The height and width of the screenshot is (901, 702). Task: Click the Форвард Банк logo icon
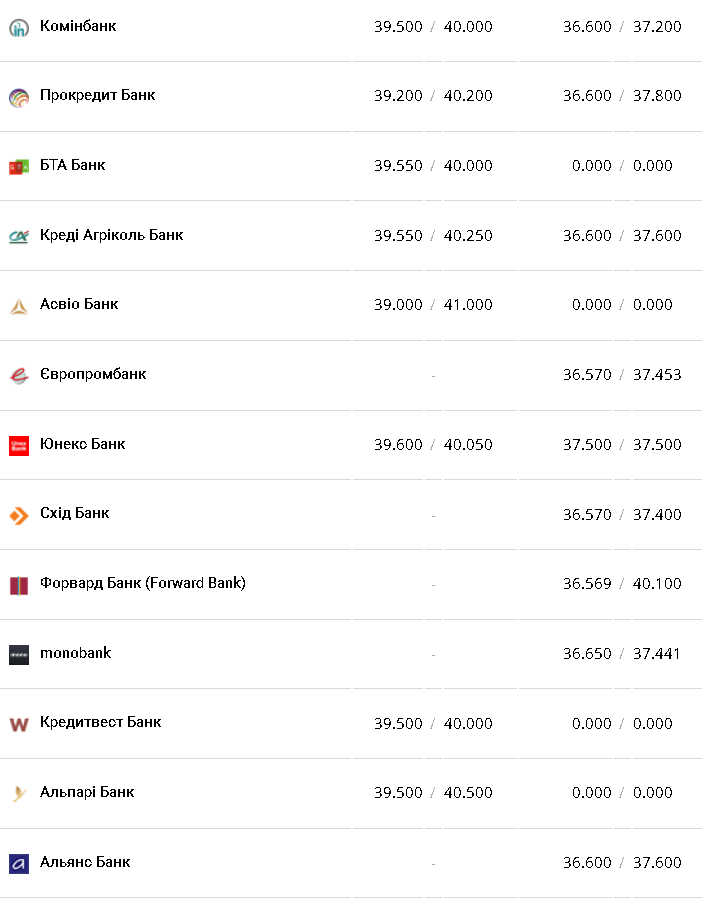pos(19,585)
